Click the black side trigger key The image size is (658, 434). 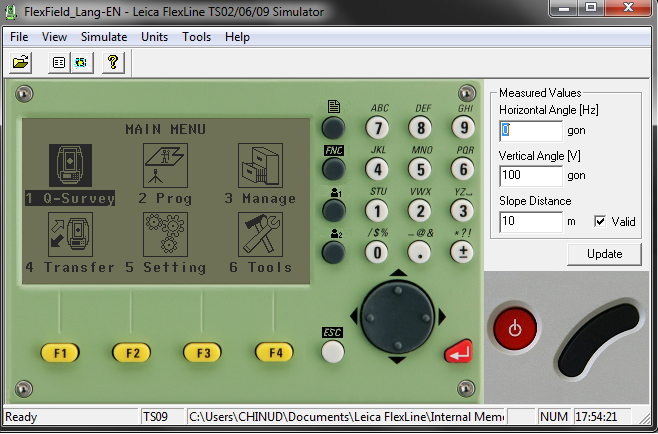[600, 340]
